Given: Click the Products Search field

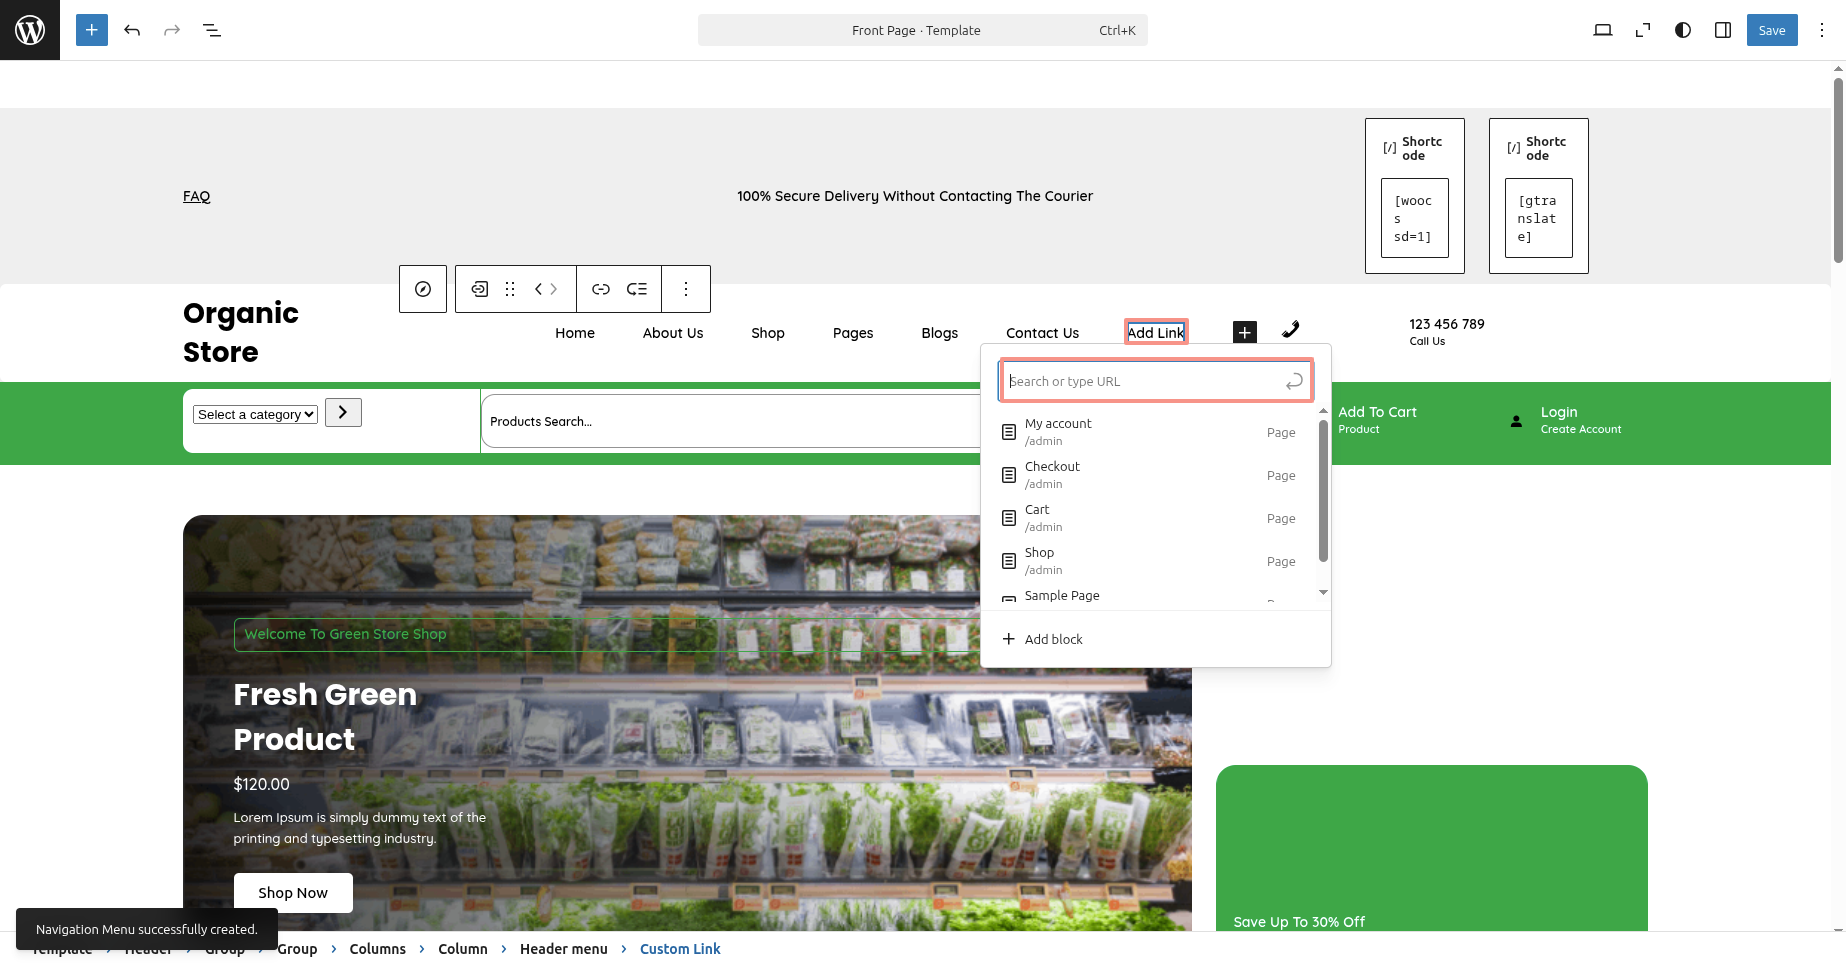Looking at the screenshot, I should (x=731, y=421).
